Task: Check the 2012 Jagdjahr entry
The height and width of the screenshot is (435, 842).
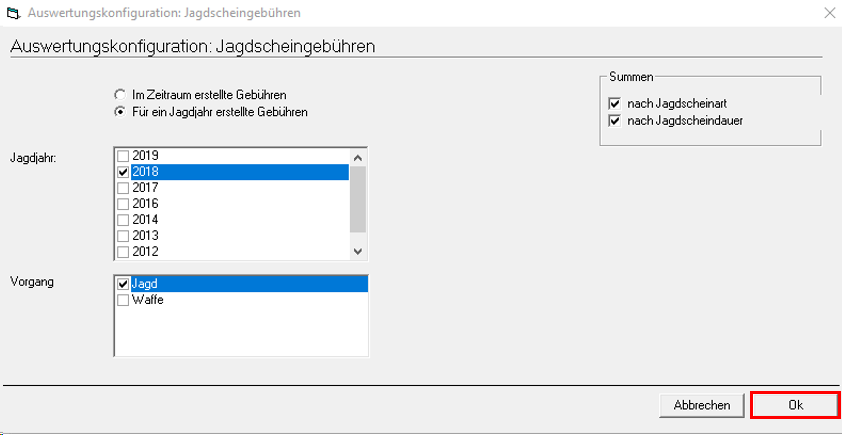Action: (123, 252)
